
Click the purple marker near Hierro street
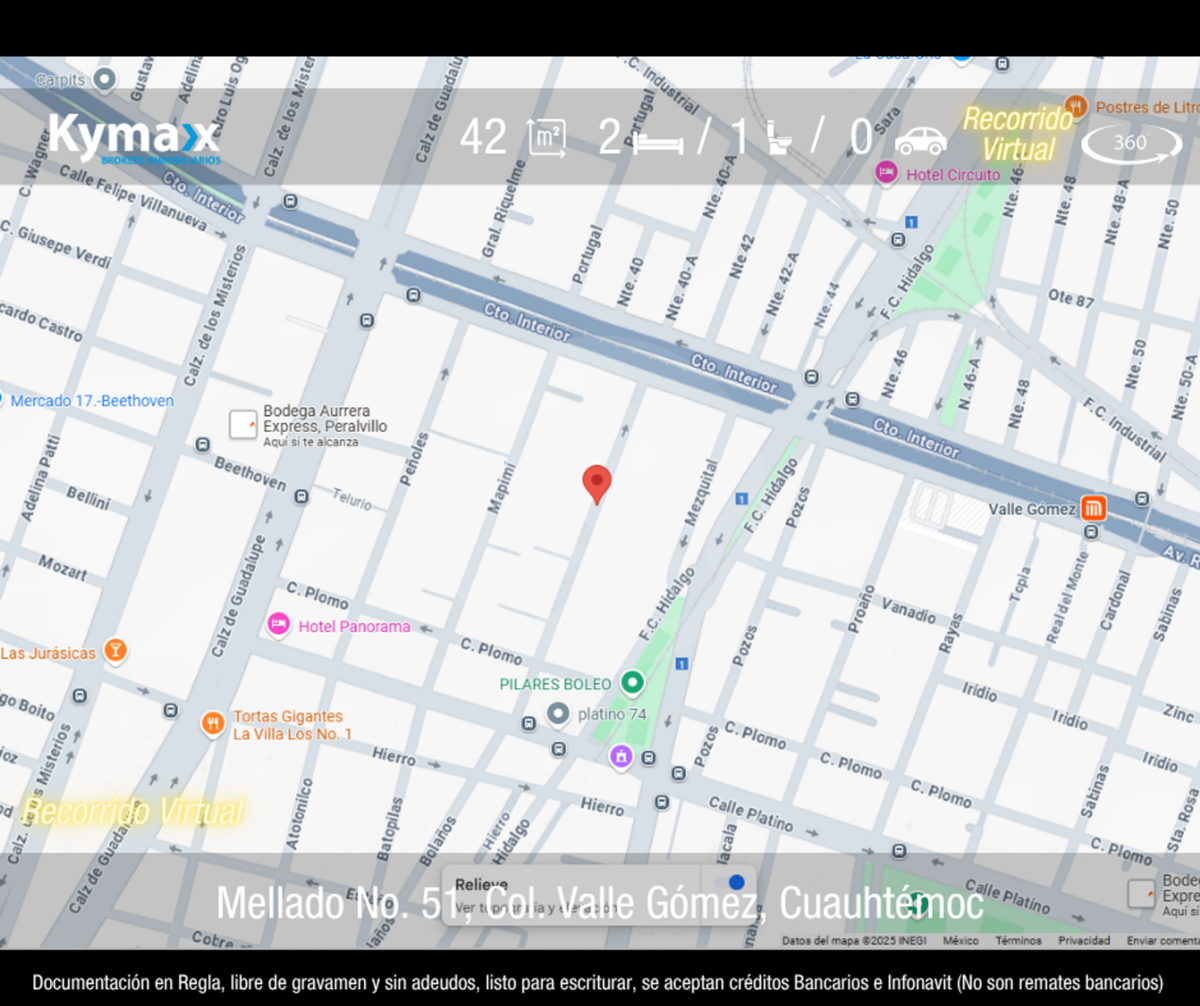(621, 756)
